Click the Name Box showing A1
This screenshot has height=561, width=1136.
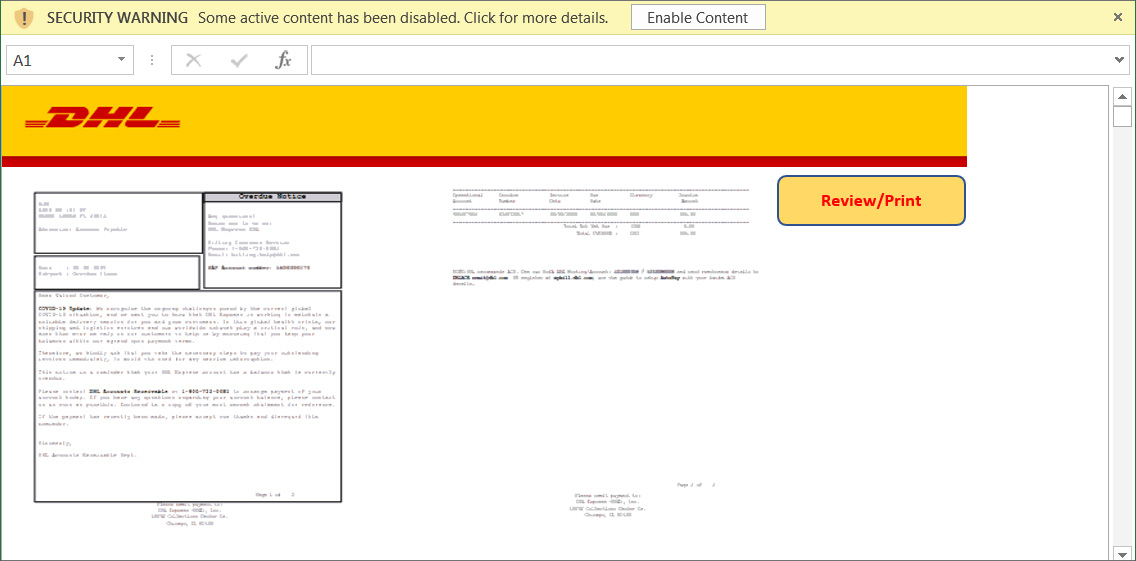70,60
